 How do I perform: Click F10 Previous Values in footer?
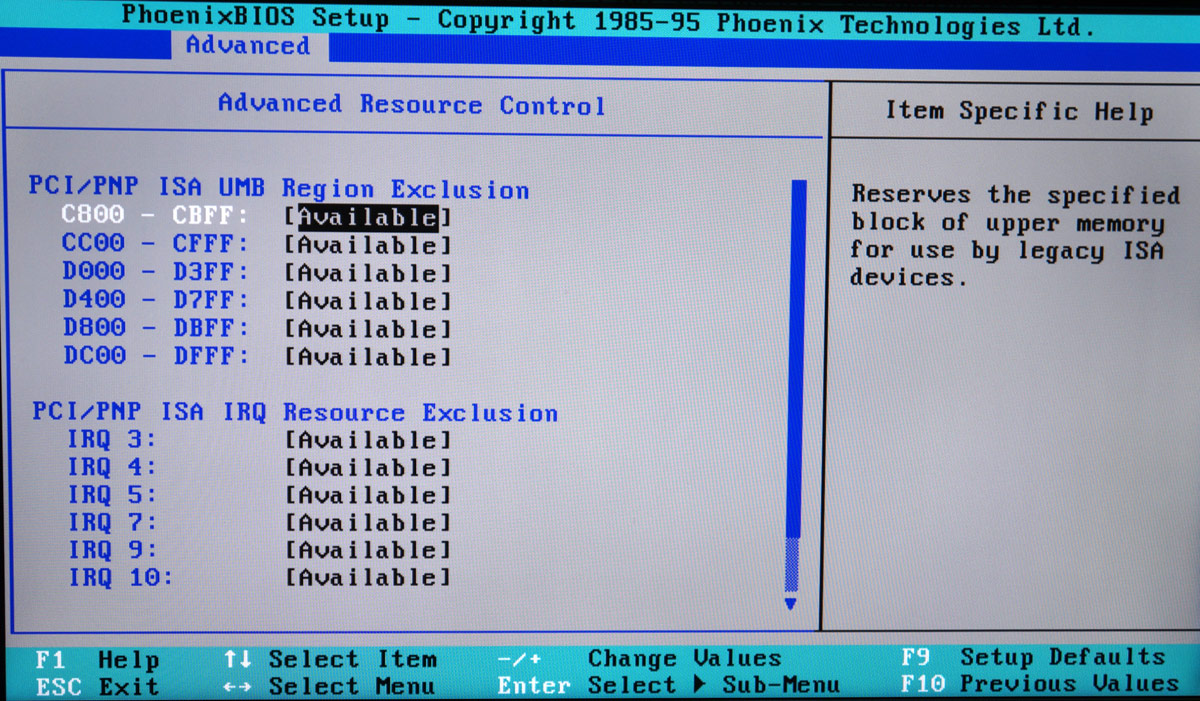[1039, 685]
